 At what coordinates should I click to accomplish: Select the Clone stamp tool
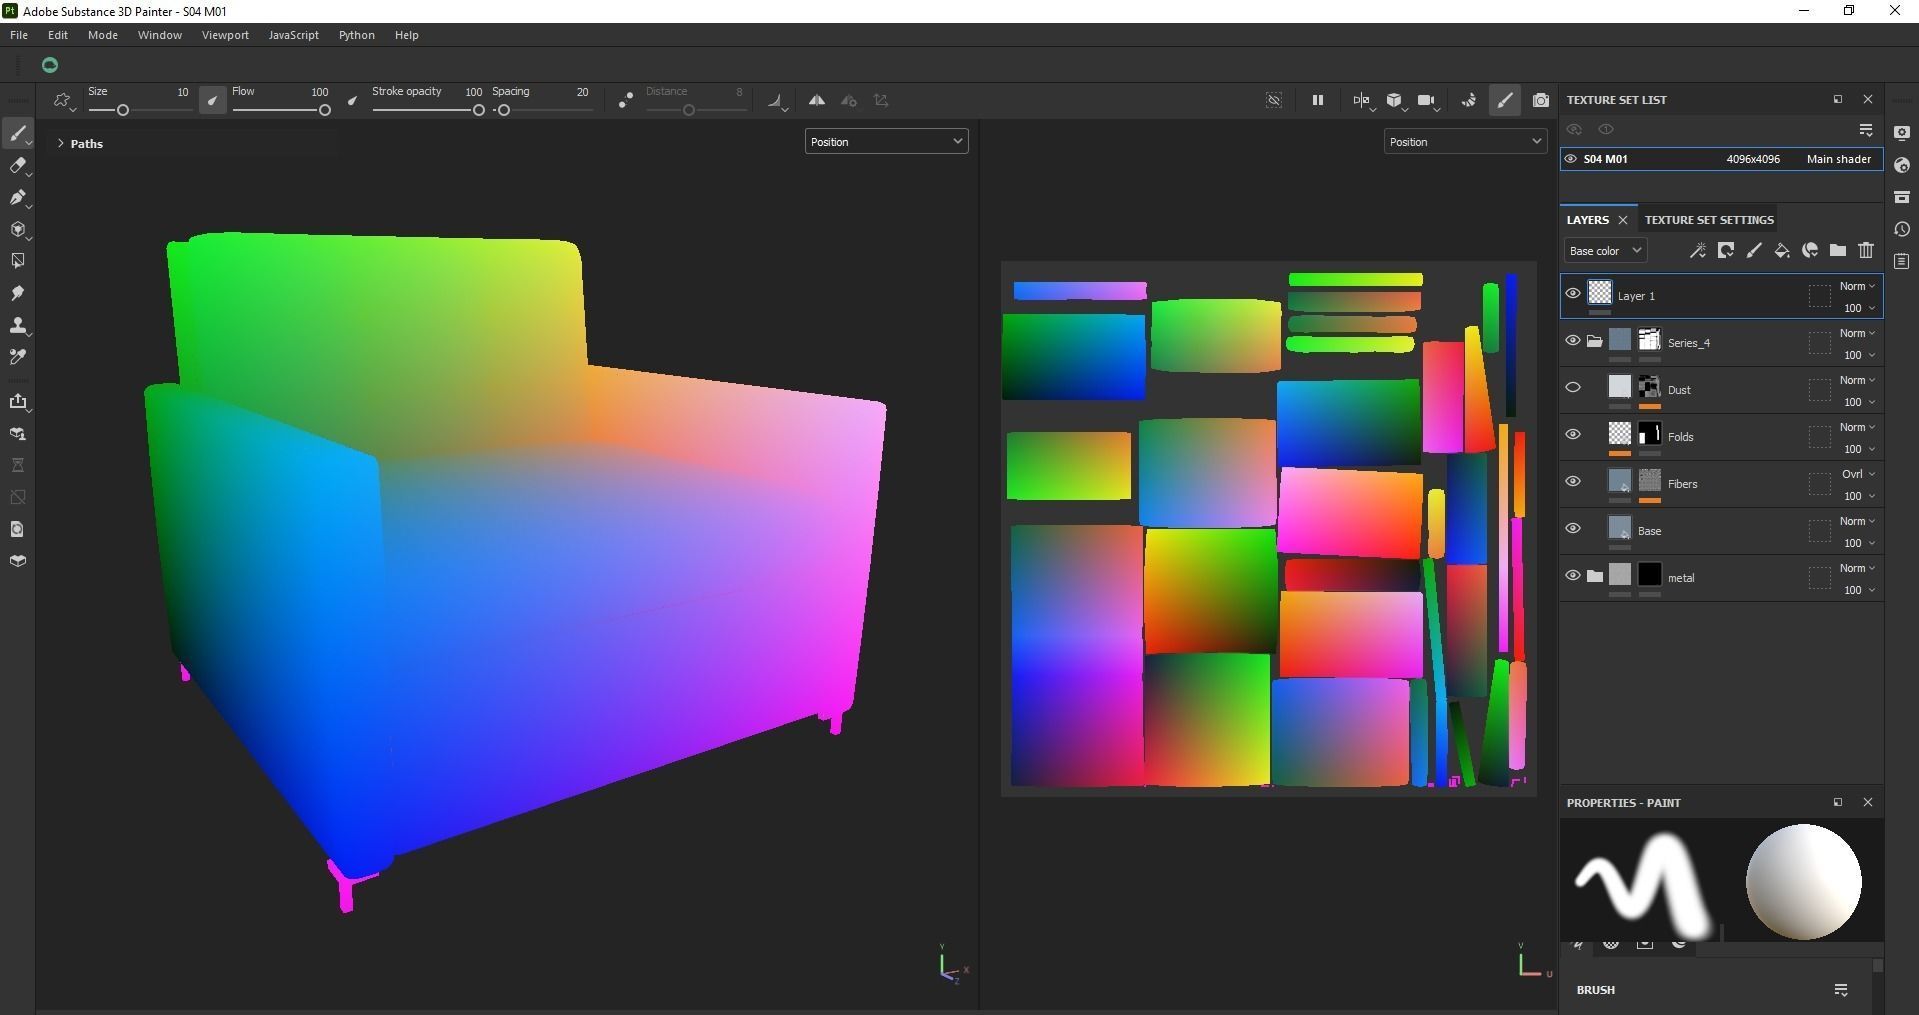click(x=18, y=325)
